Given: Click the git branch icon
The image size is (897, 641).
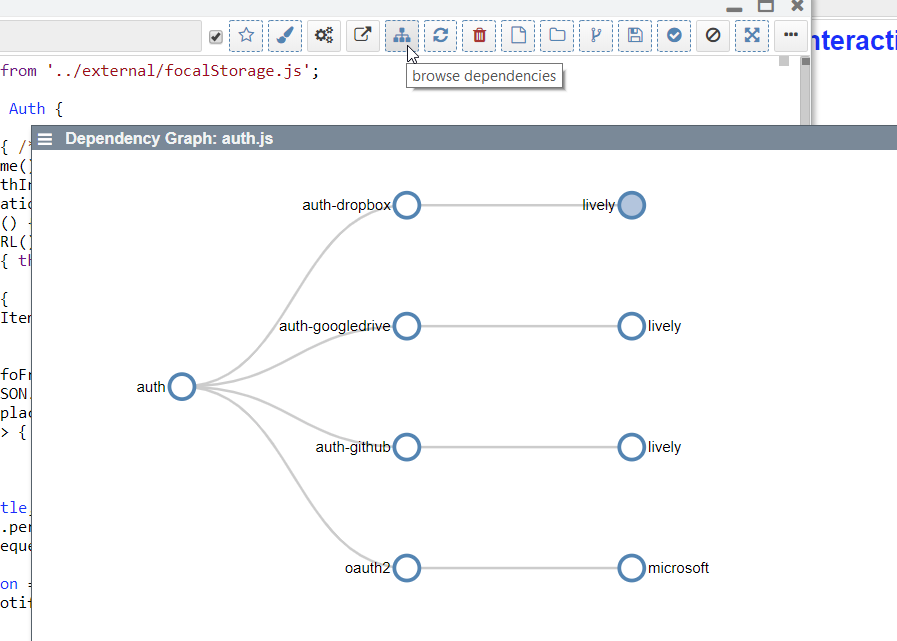Looking at the screenshot, I should click(x=596, y=36).
